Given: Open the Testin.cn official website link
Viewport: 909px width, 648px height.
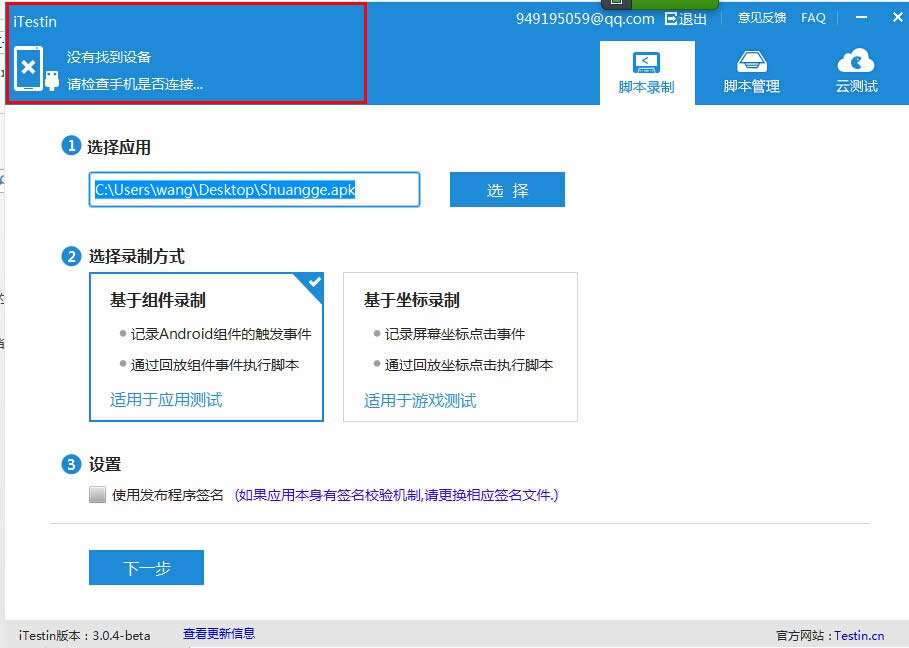Looking at the screenshot, I should [860, 635].
